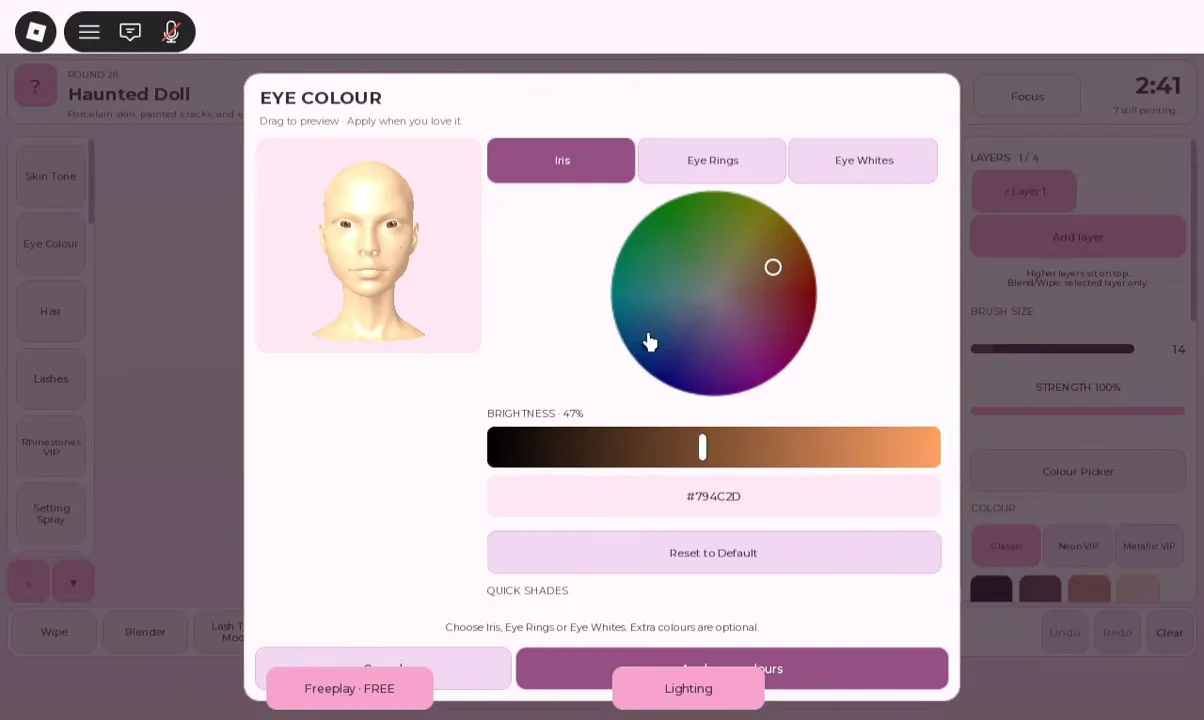The width and height of the screenshot is (1204, 720).
Task: Click the down arrow below sidebar
Action: [73, 583]
